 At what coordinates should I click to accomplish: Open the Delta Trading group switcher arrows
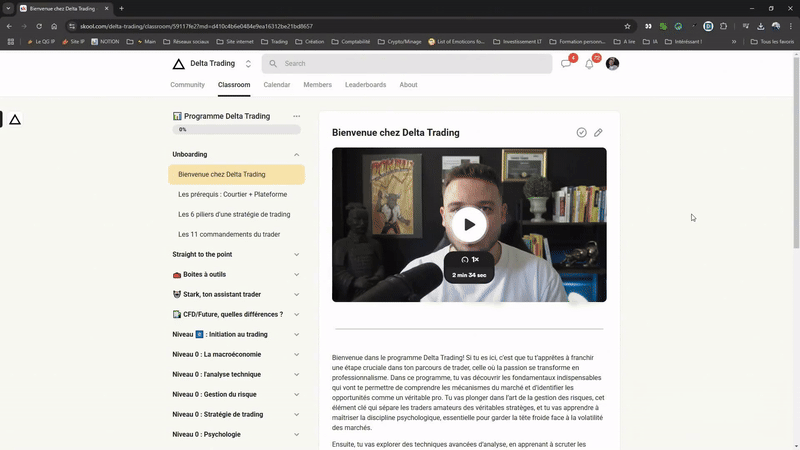(x=248, y=64)
